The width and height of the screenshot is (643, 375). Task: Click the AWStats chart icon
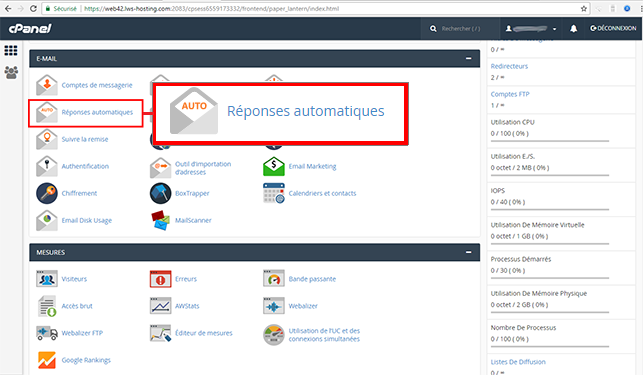[x=160, y=306]
